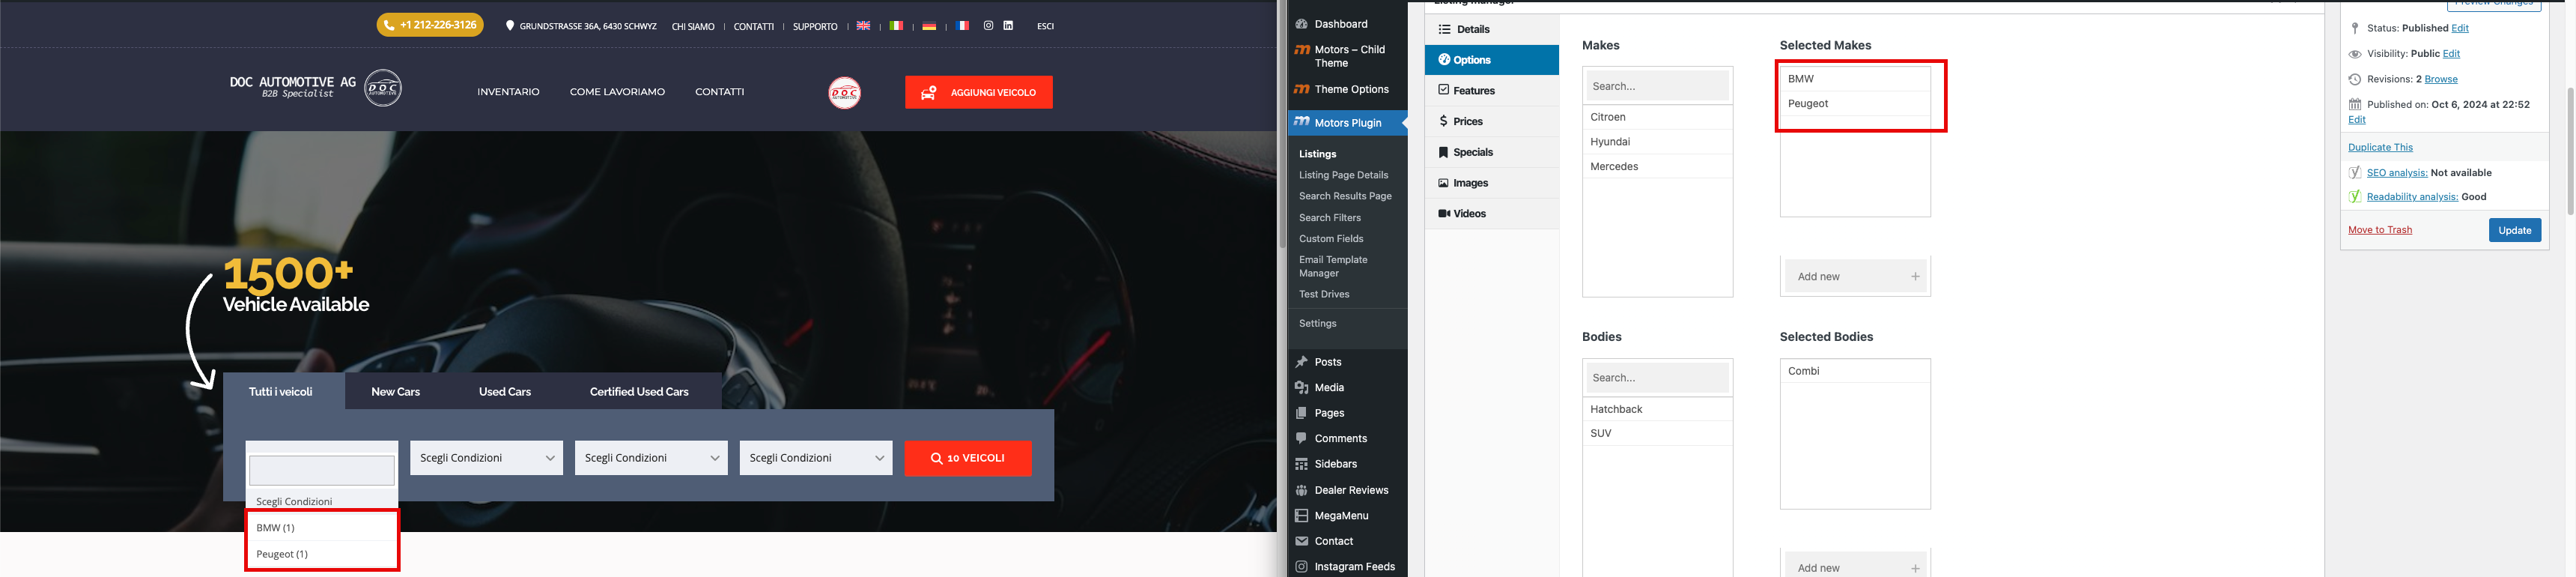Click the Aggiungi Veicolo button
Viewport: 2576px width, 577px height.
coord(979,92)
